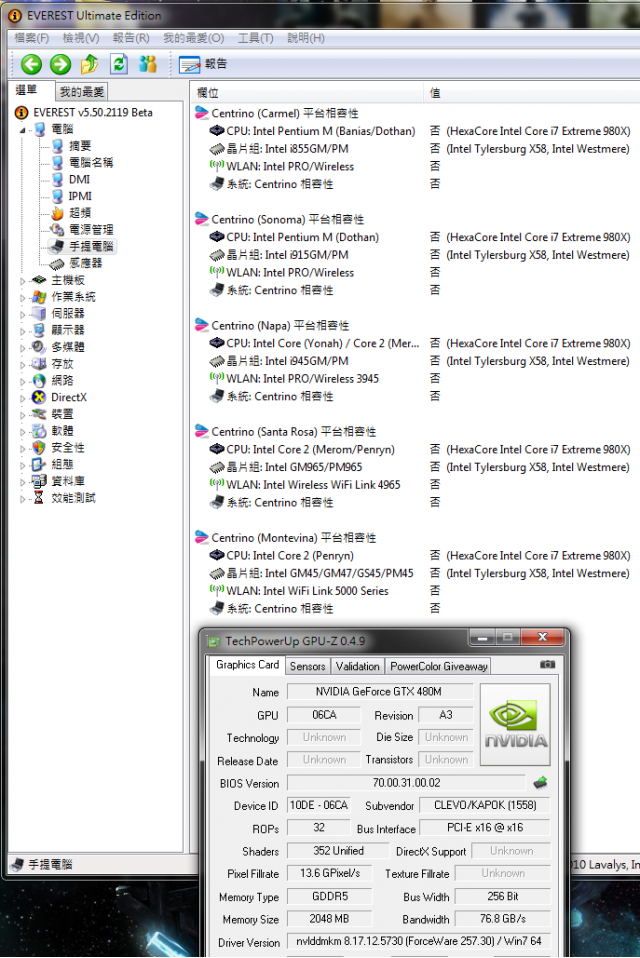Open the 檔案(F) menu
Image resolution: width=640 pixels, height=958 pixels.
31,38
